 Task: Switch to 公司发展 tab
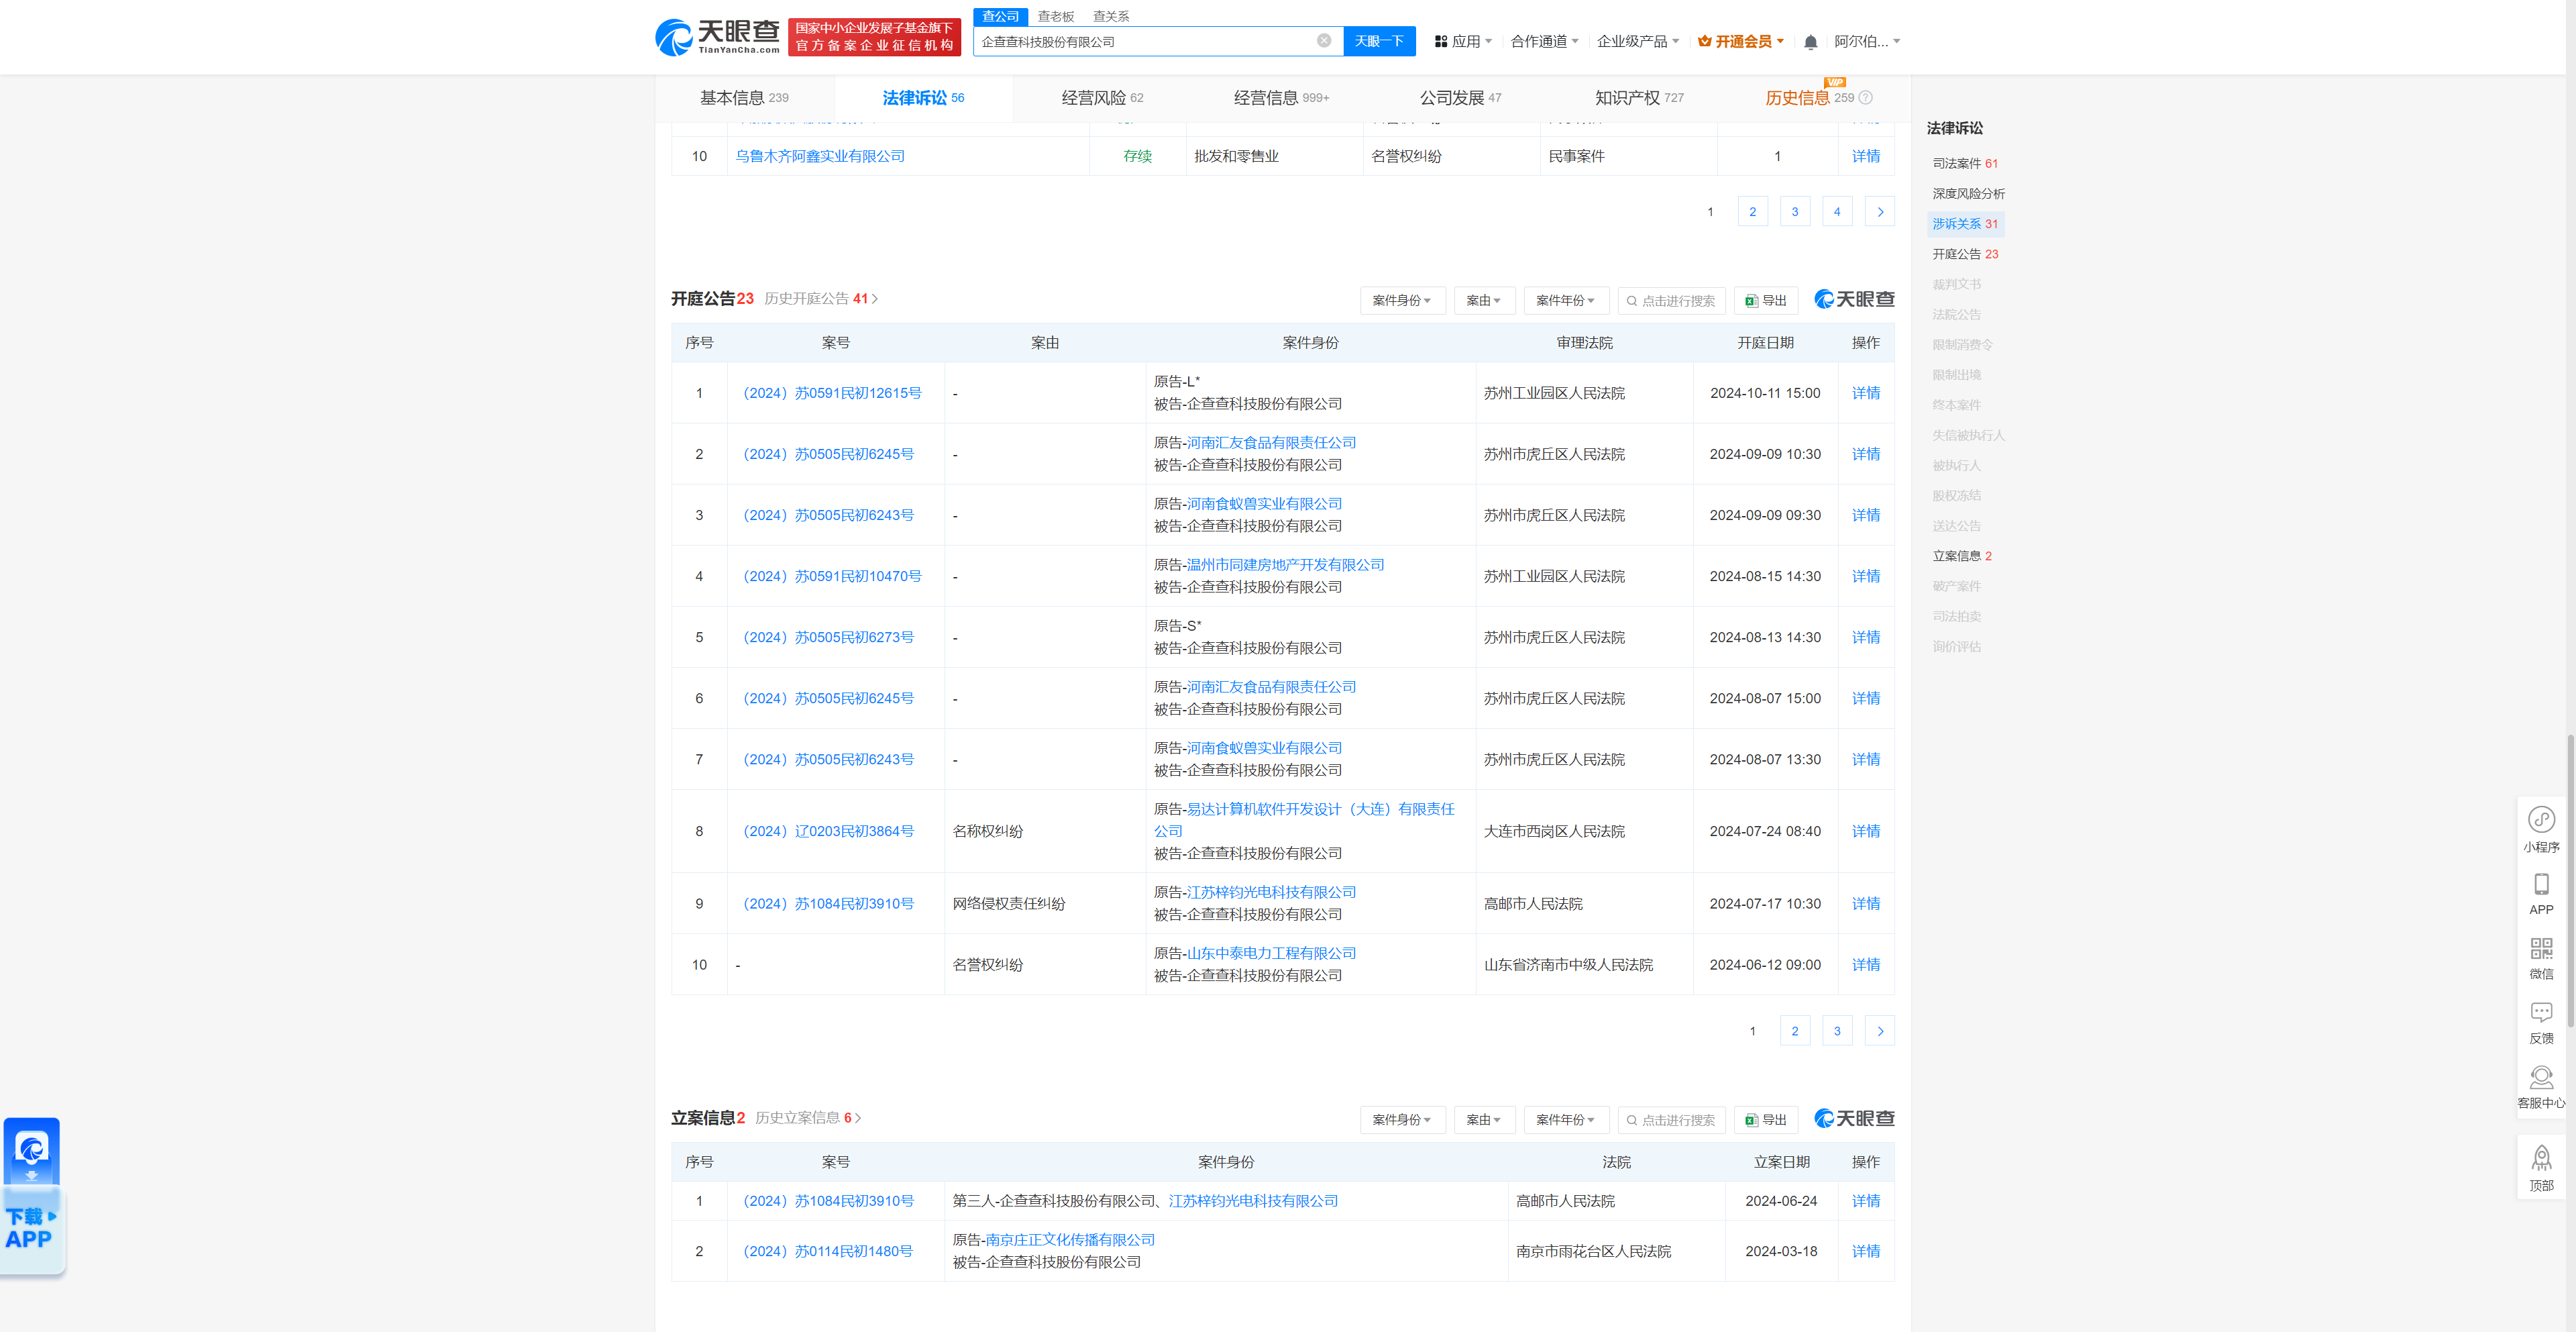pyautogui.click(x=1460, y=97)
